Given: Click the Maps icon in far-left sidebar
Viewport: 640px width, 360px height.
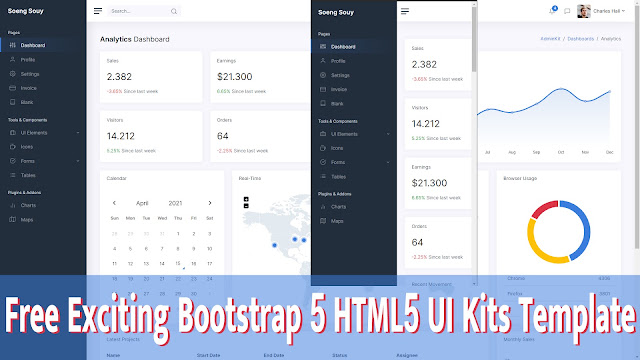Looking at the screenshot, I should (x=13, y=220).
